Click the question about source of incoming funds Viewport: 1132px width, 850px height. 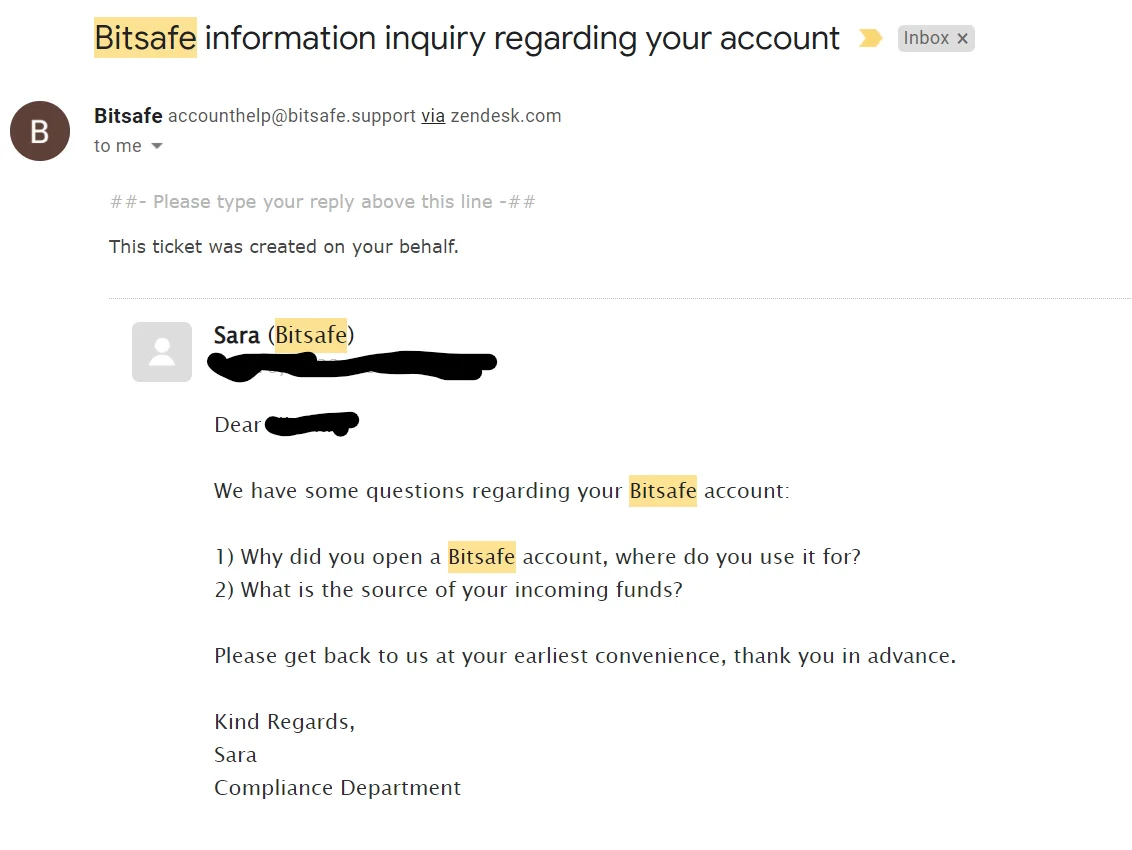point(448,590)
